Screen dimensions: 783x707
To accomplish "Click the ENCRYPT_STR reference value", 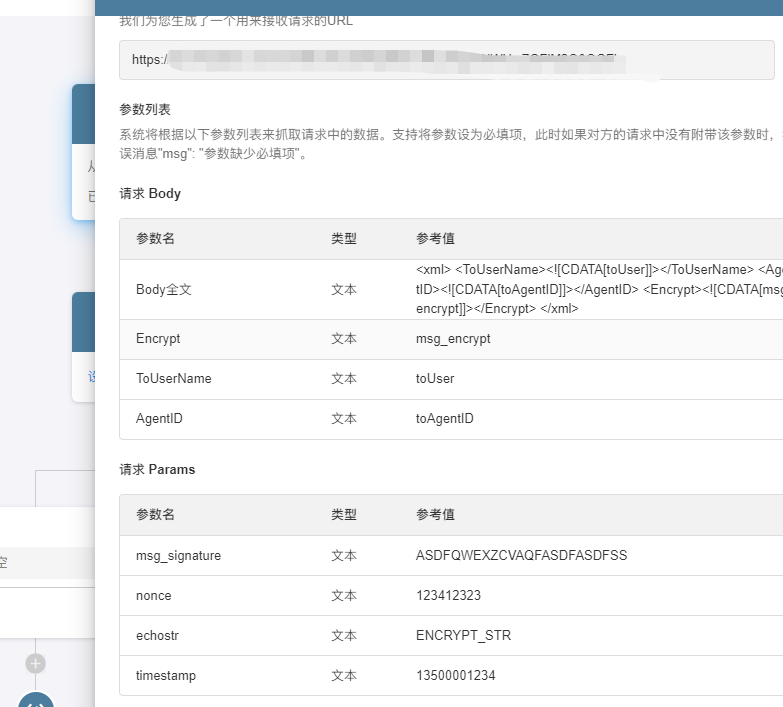I will (x=463, y=635).
